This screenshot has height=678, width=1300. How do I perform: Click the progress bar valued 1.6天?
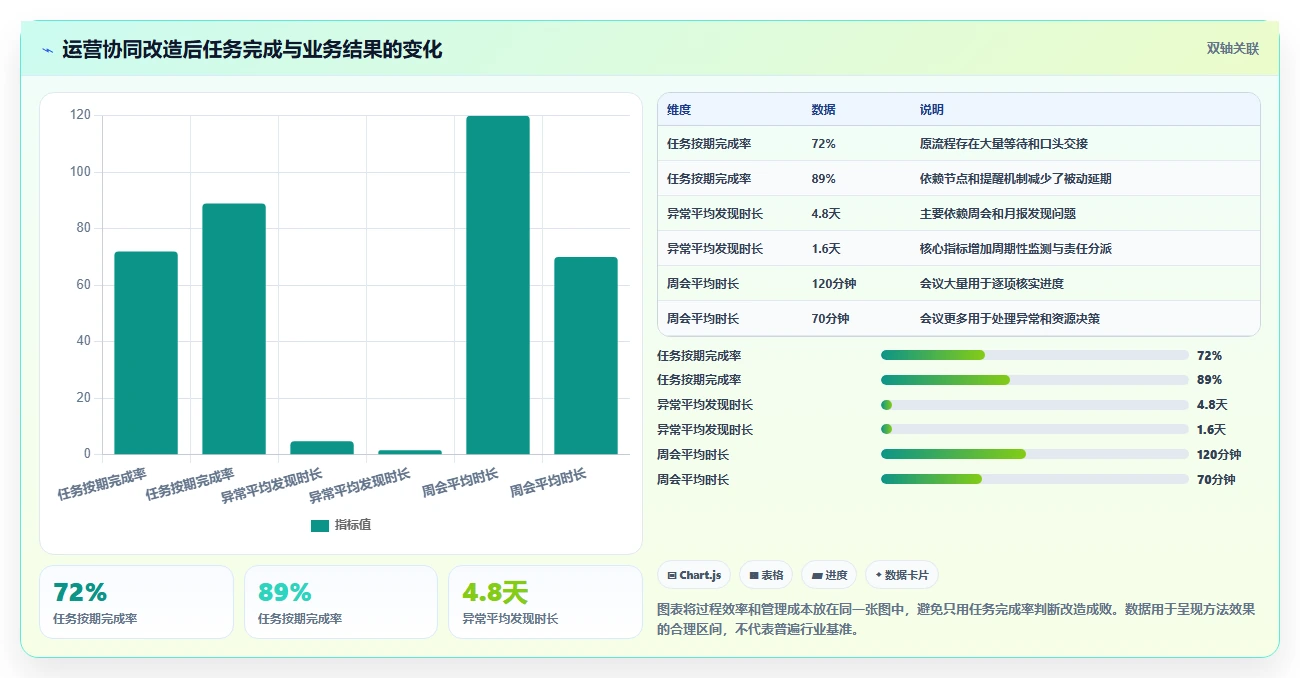click(1035, 429)
